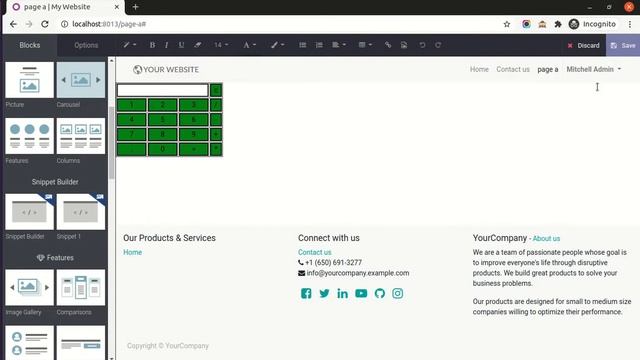Viewport: 640px width, 360px height.
Task: Select the Image Gallery block
Action: coord(29,287)
